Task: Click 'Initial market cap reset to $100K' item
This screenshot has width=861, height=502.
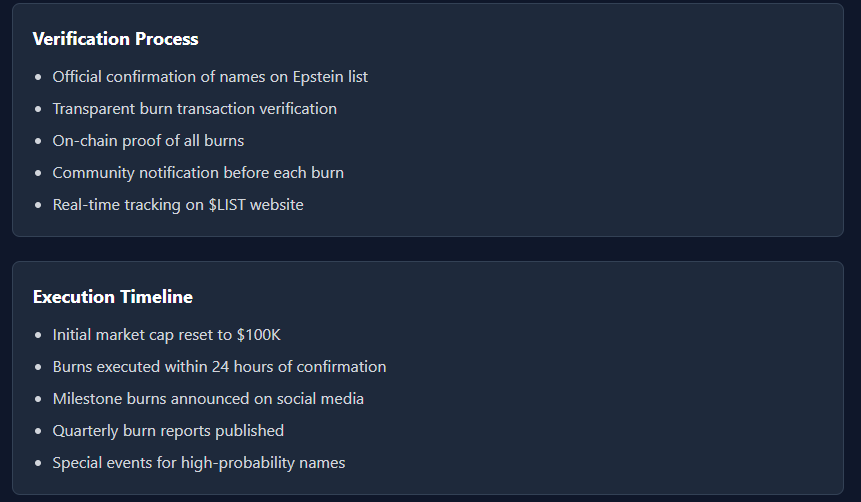Action: [166, 335]
